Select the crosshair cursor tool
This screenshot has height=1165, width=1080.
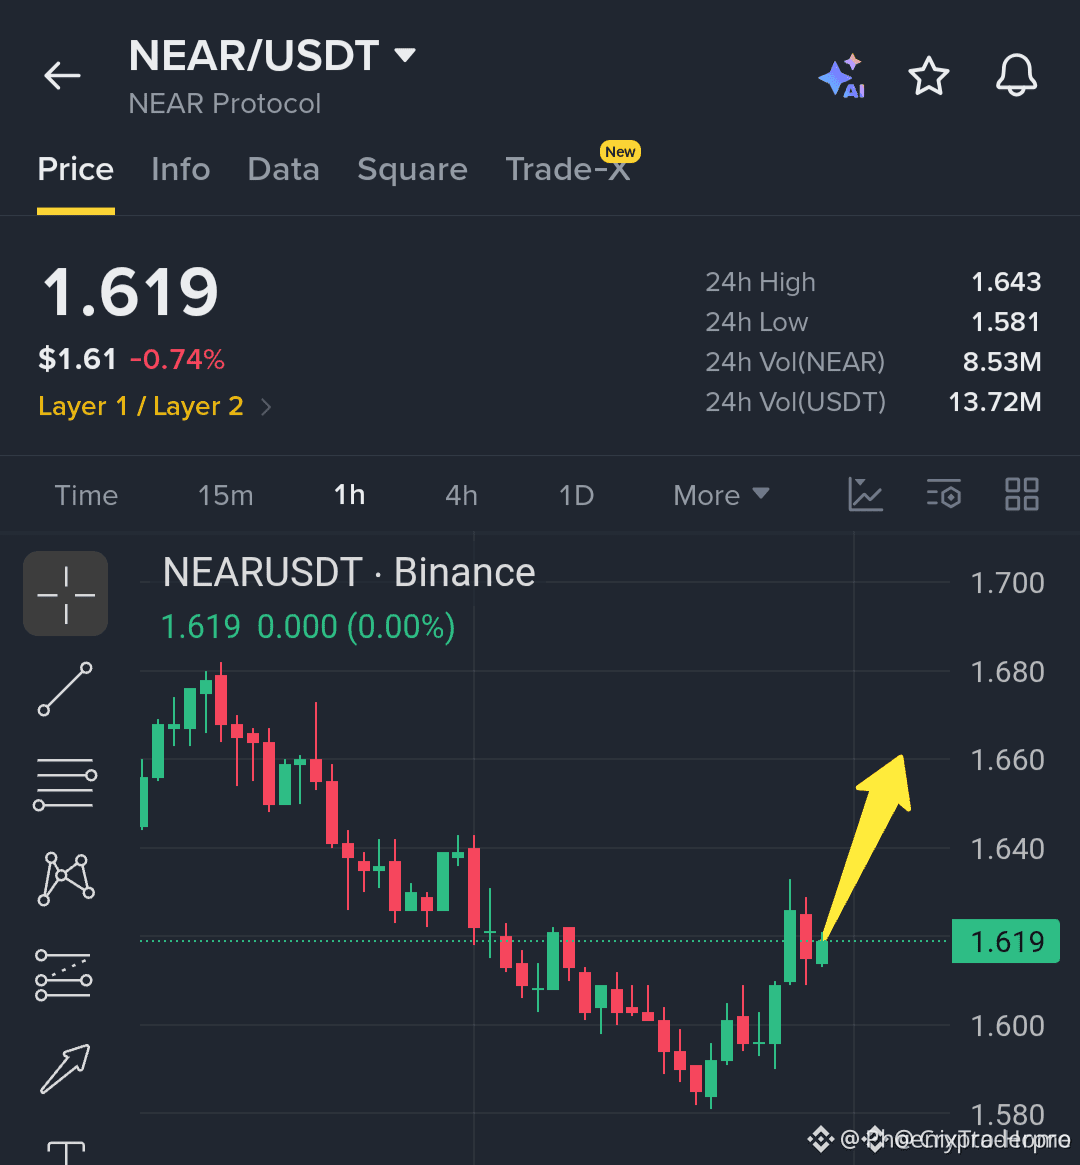tap(65, 594)
